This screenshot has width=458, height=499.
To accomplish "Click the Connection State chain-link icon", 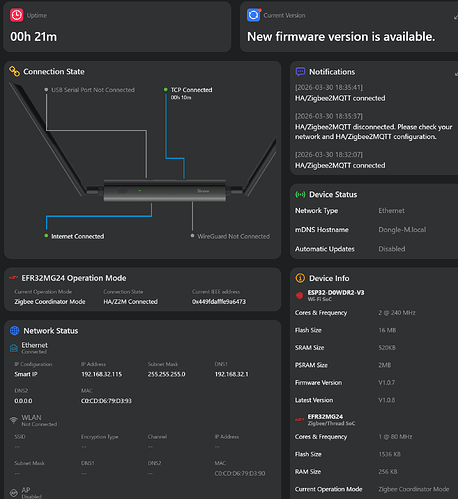I will click(14, 71).
